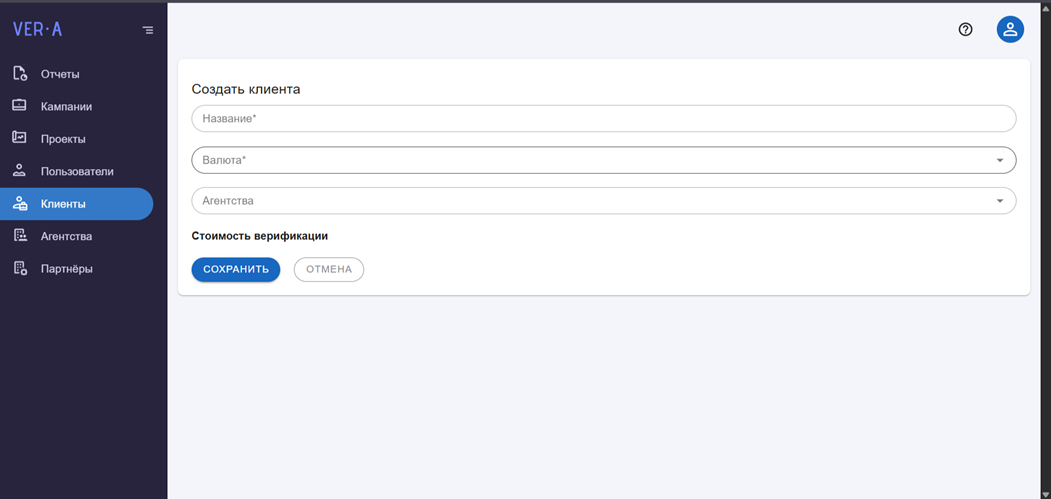This screenshot has width=1051, height=499.
Task: Open the help question mark icon
Action: (x=965, y=30)
